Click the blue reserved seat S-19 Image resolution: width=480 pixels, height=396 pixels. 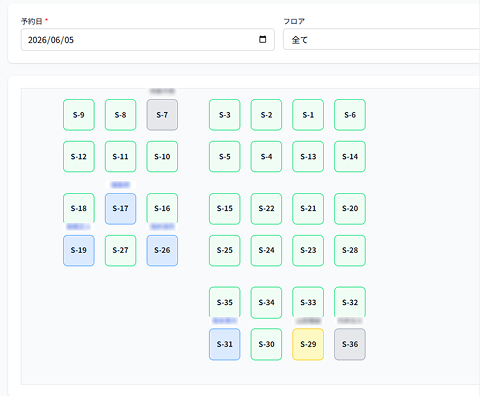79,250
